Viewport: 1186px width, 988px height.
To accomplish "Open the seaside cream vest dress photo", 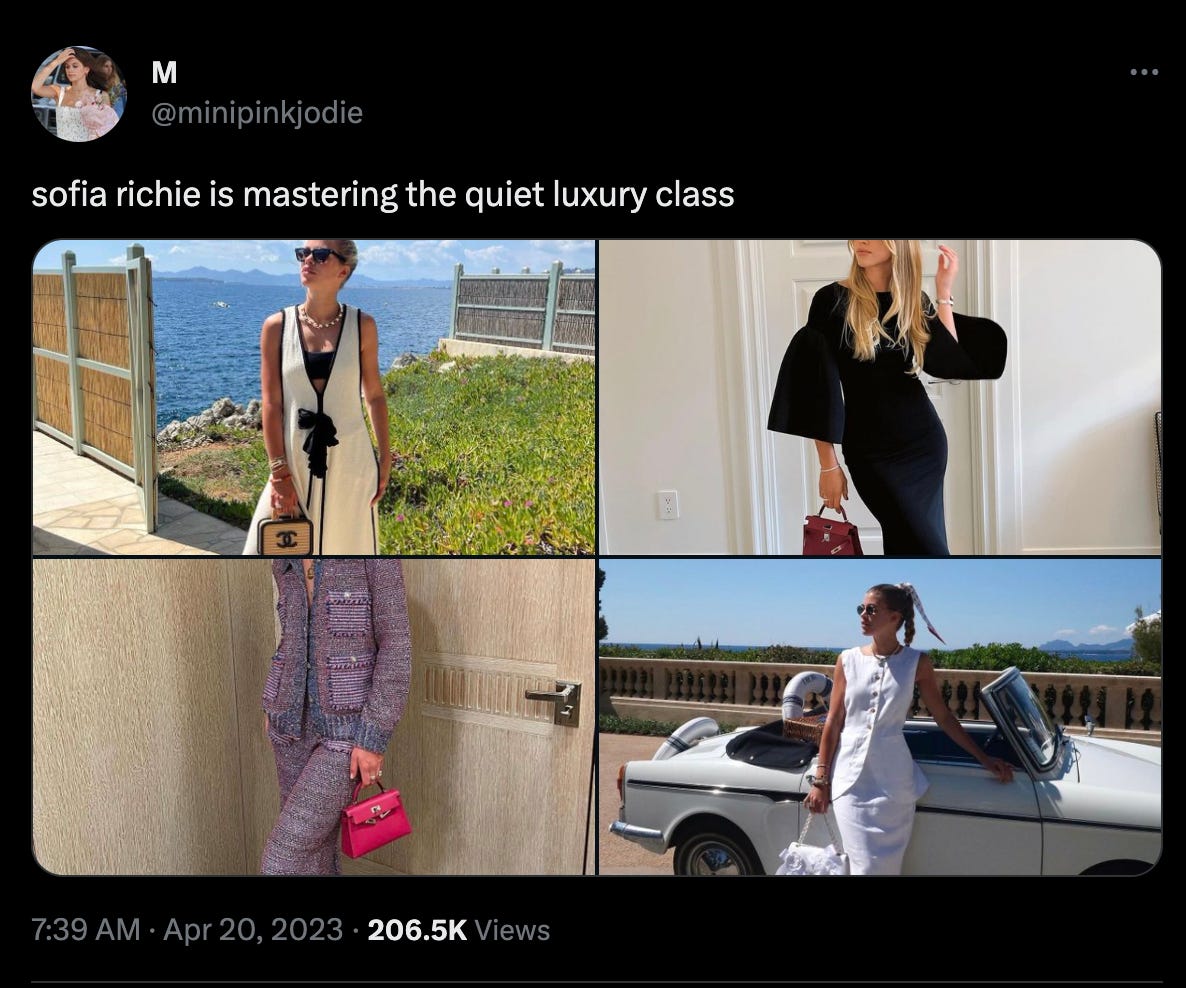I will point(314,397).
